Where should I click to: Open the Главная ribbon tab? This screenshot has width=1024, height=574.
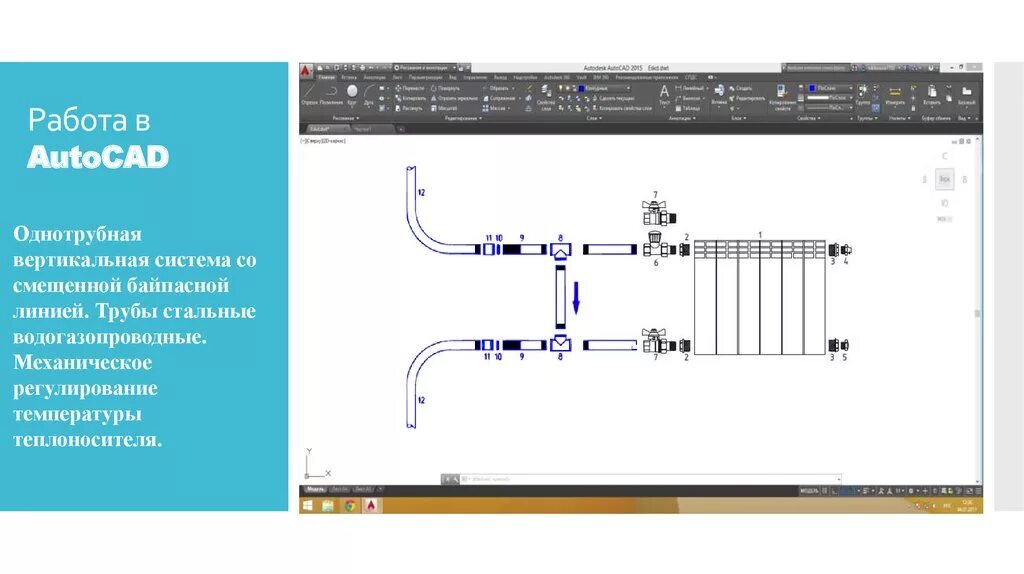327,78
